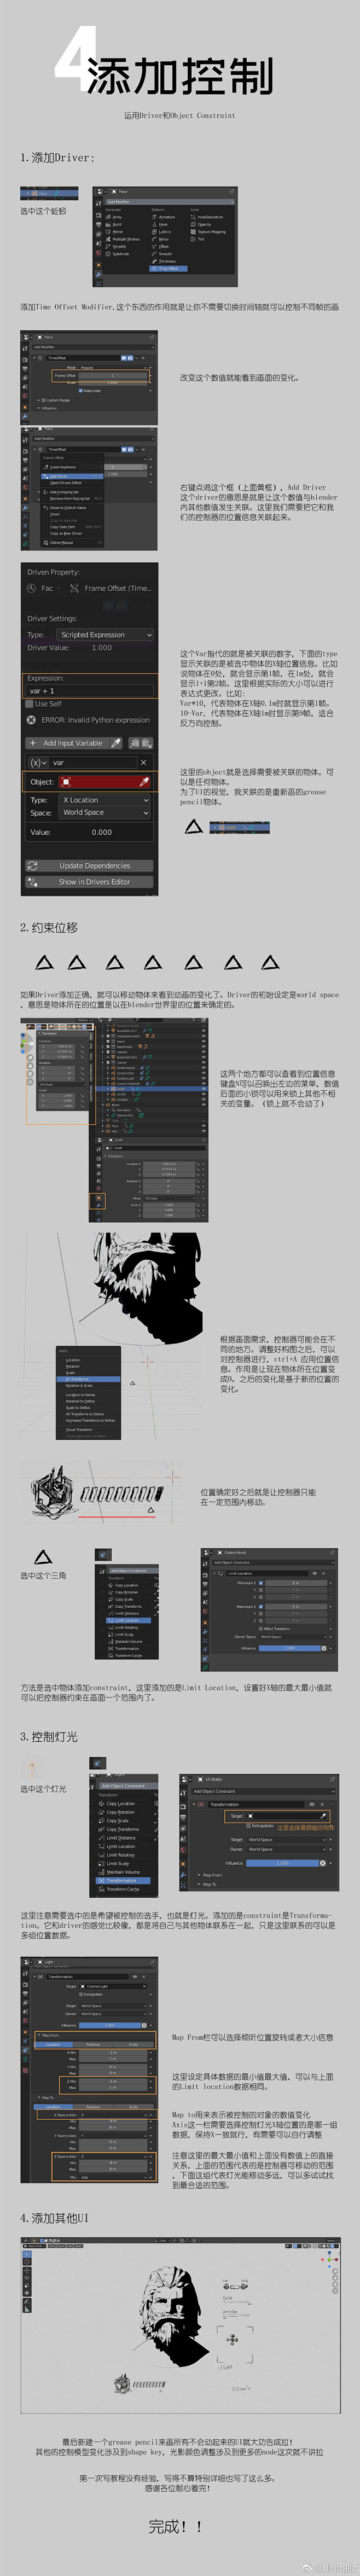Click the eyedropper in the red Object field
Viewport: 360px width, 2576px height.
pyautogui.click(x=145, y=781)
